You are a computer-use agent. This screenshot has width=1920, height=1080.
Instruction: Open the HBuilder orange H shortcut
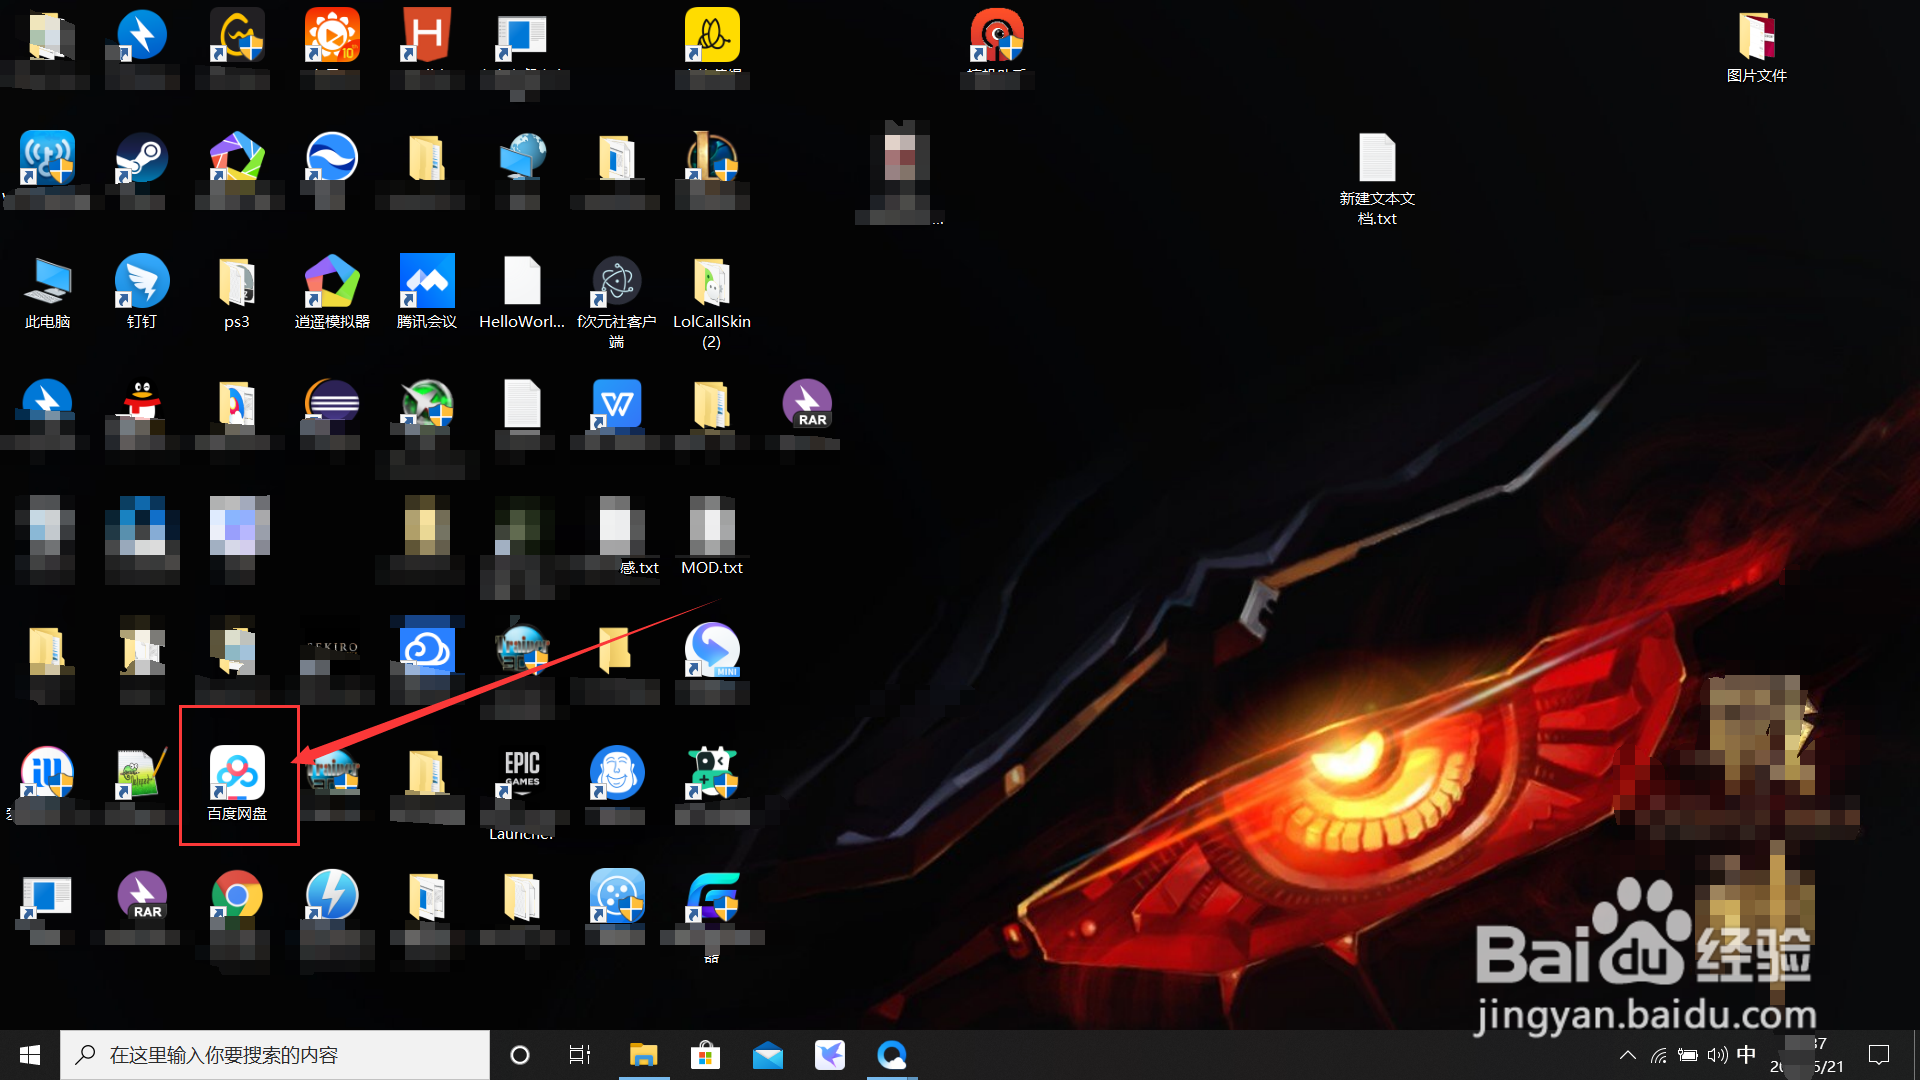click(427, 35)
